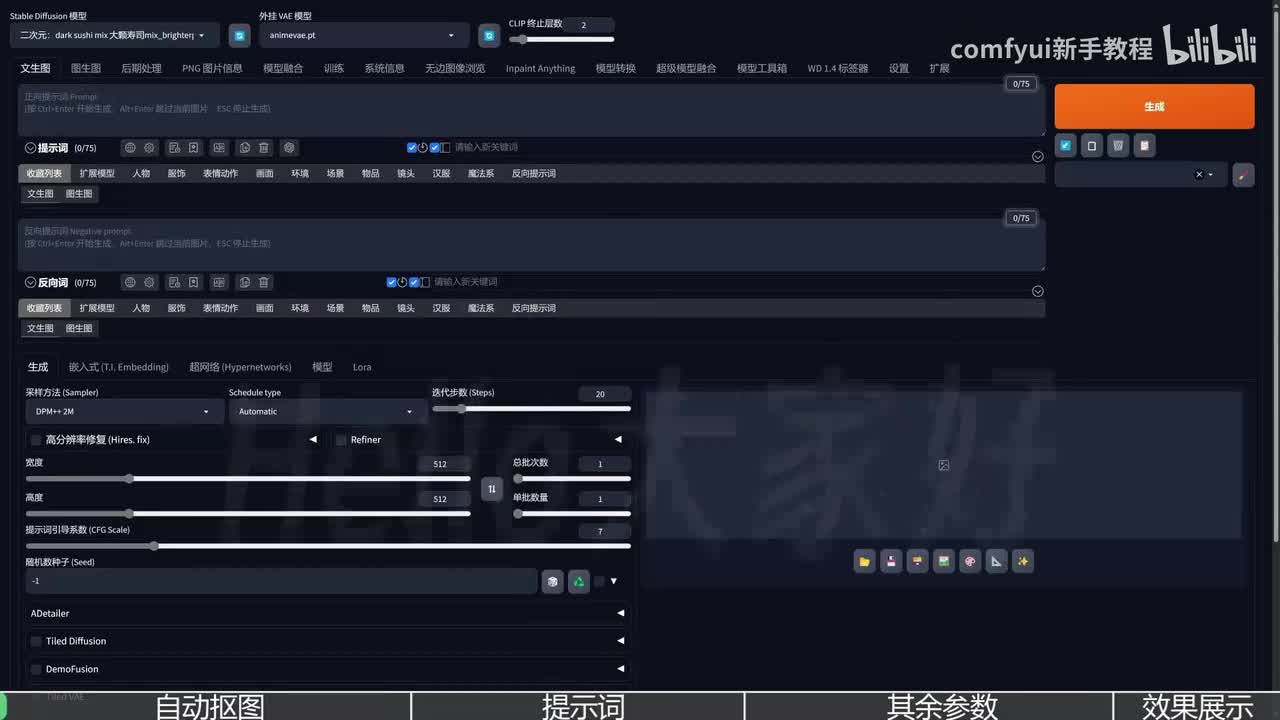Send image to img2img via picture icon
This screenshot has height=720, width=1280.
[x=943, y=561]
